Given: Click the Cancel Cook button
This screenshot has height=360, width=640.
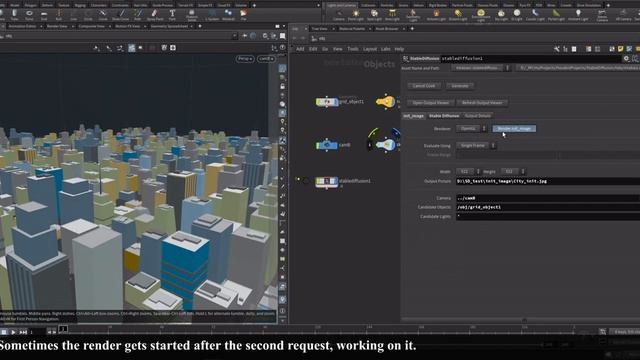Looking at the screenshot, I should click(424, 86).
